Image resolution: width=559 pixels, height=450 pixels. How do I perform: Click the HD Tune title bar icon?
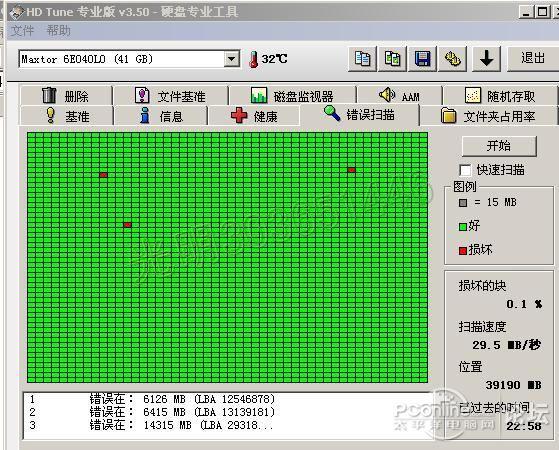click(16, 12)
